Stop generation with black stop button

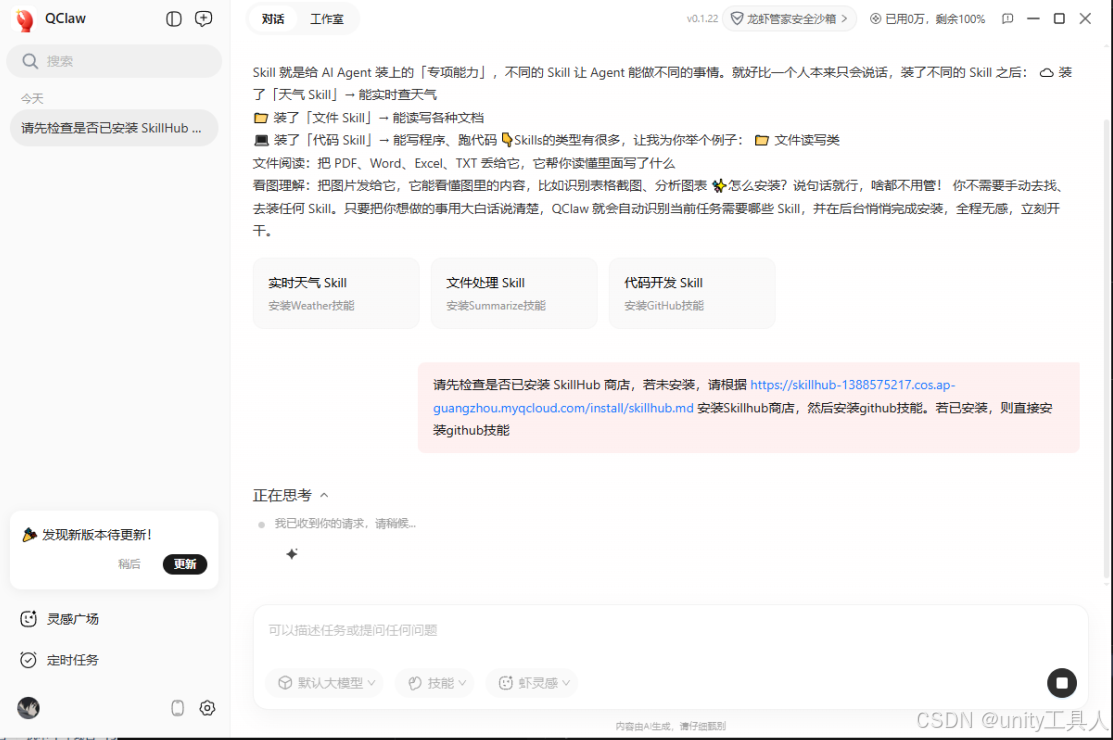1061,683
